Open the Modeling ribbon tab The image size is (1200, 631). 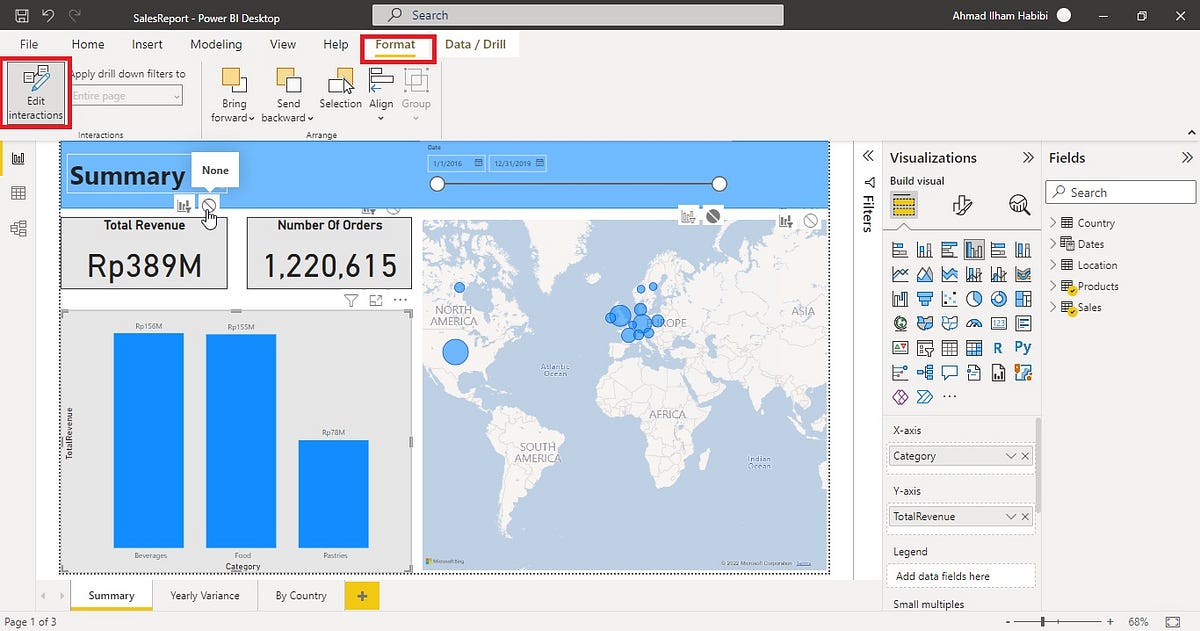216,44
